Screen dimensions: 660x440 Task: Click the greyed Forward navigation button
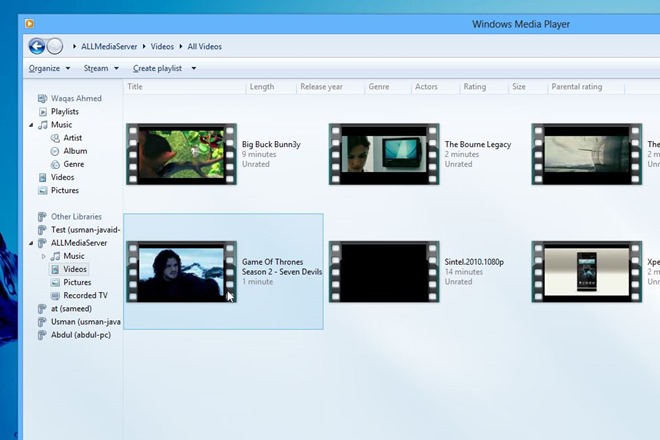tap(55, 46)
